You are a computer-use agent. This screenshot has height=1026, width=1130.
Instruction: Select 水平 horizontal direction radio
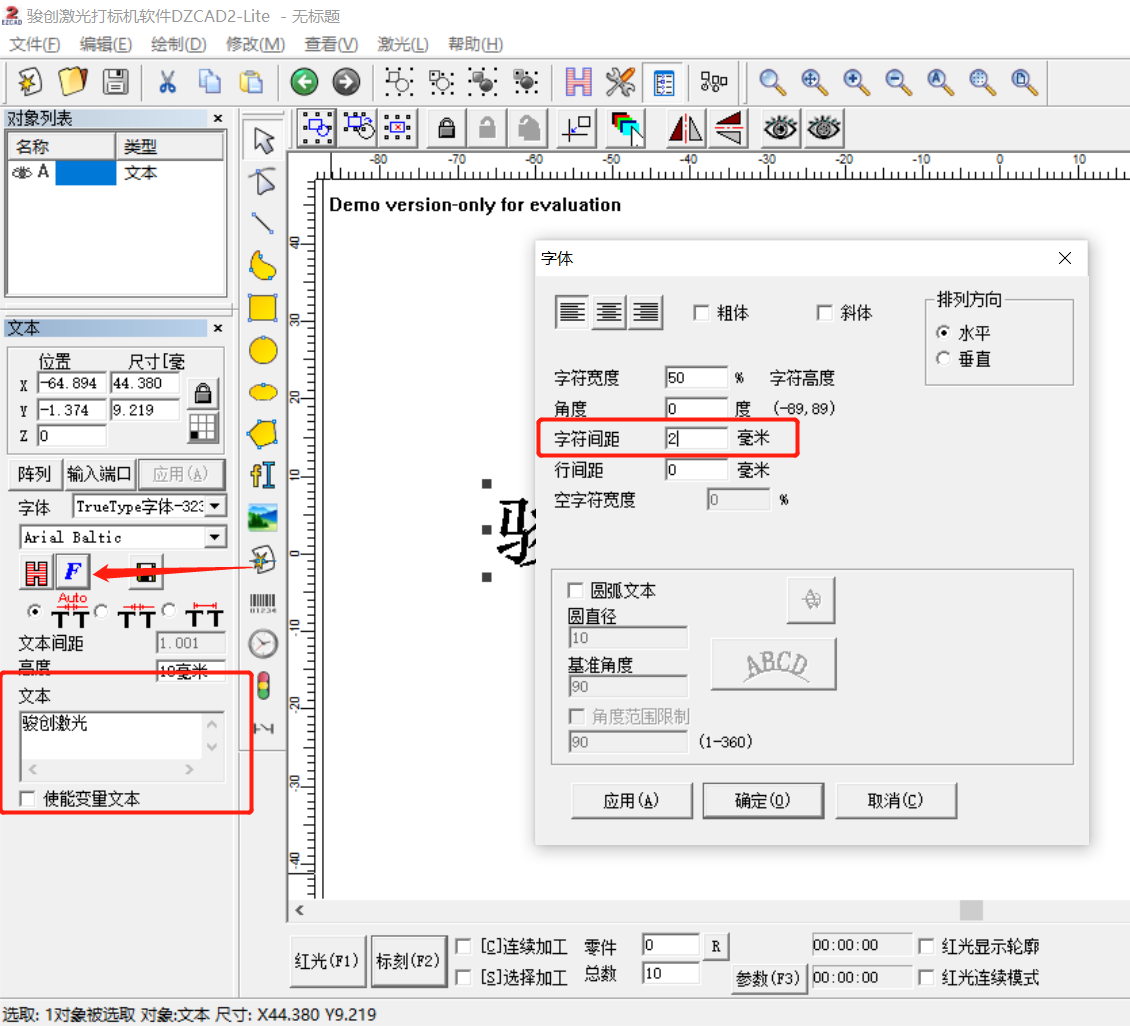pos(943,332)
